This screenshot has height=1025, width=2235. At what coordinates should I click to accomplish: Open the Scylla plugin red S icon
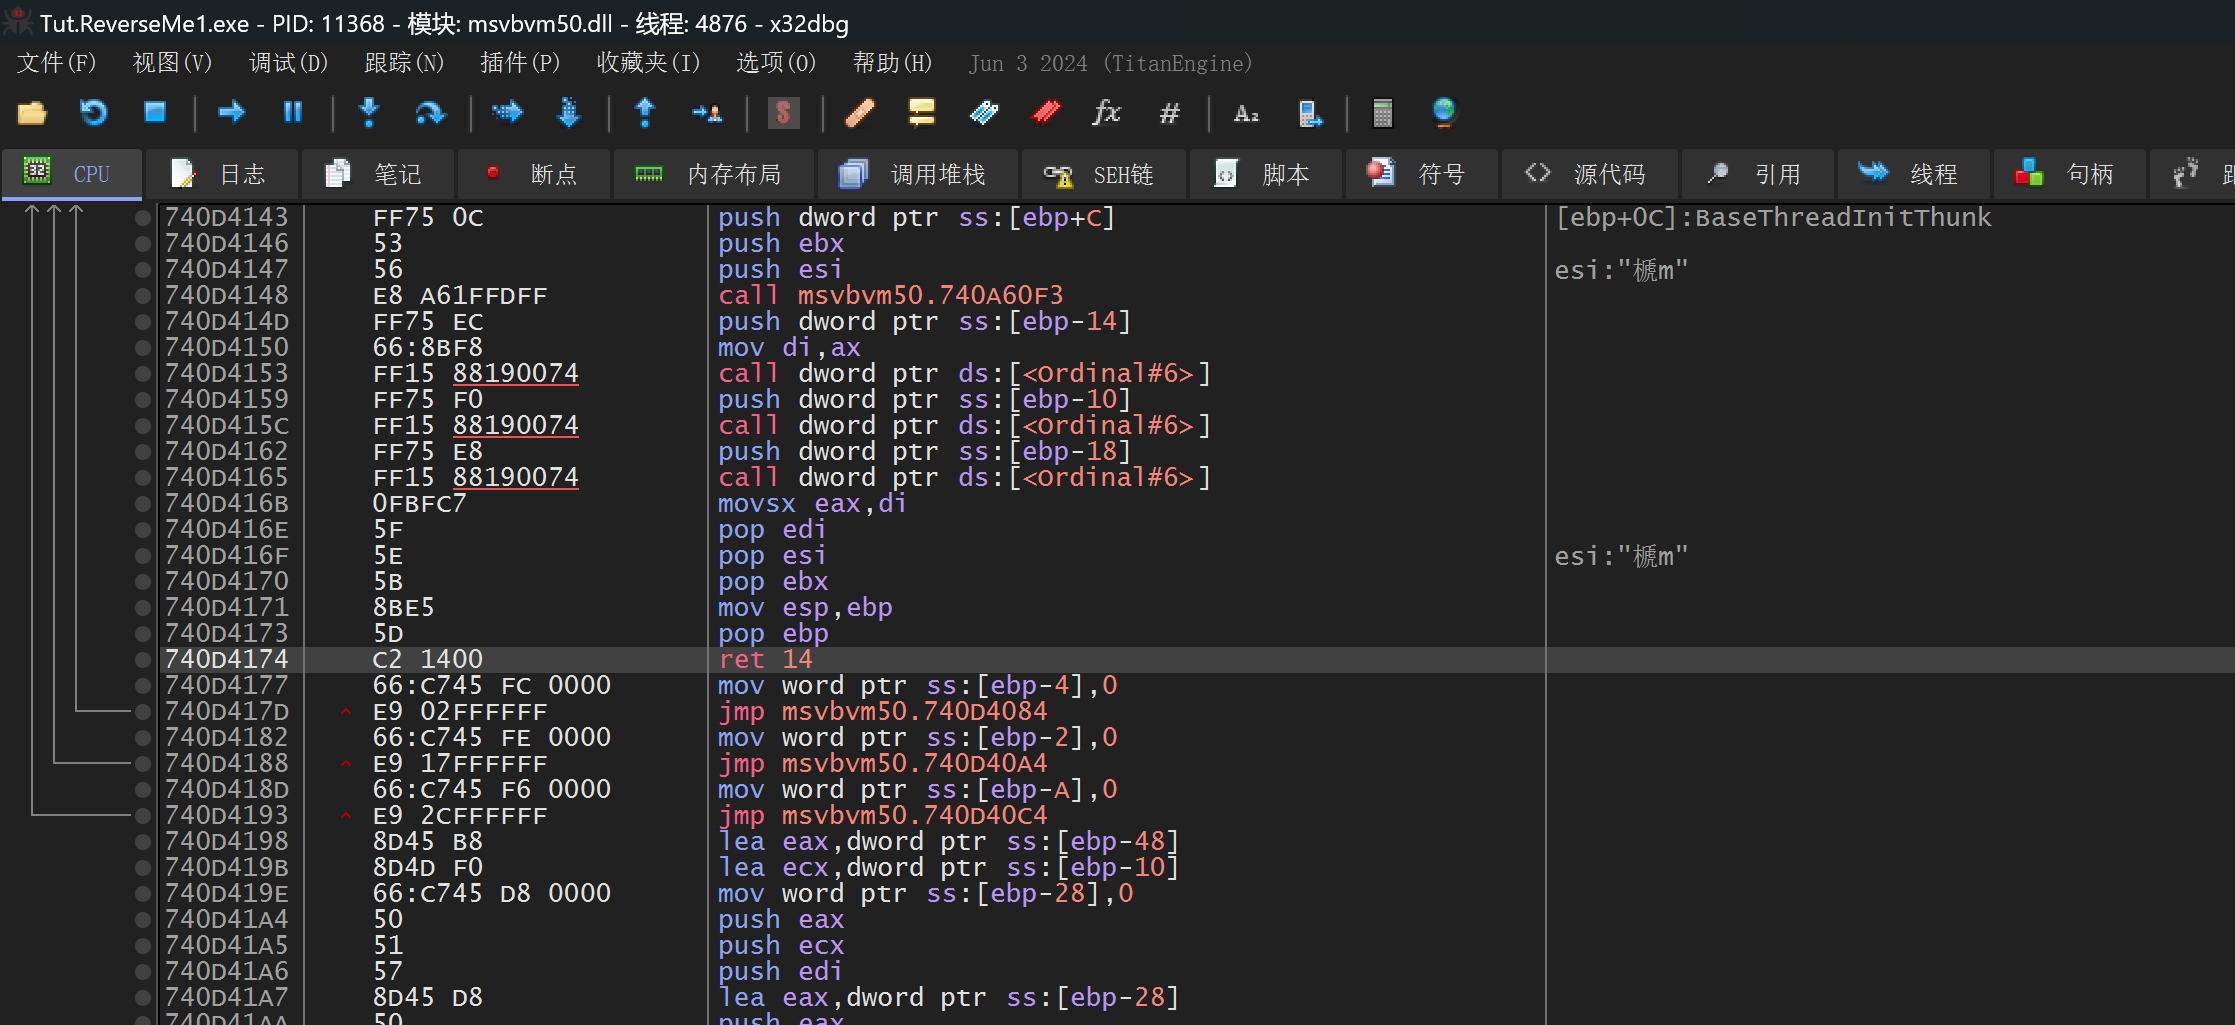pyautogui.click(x=783, y=113)
